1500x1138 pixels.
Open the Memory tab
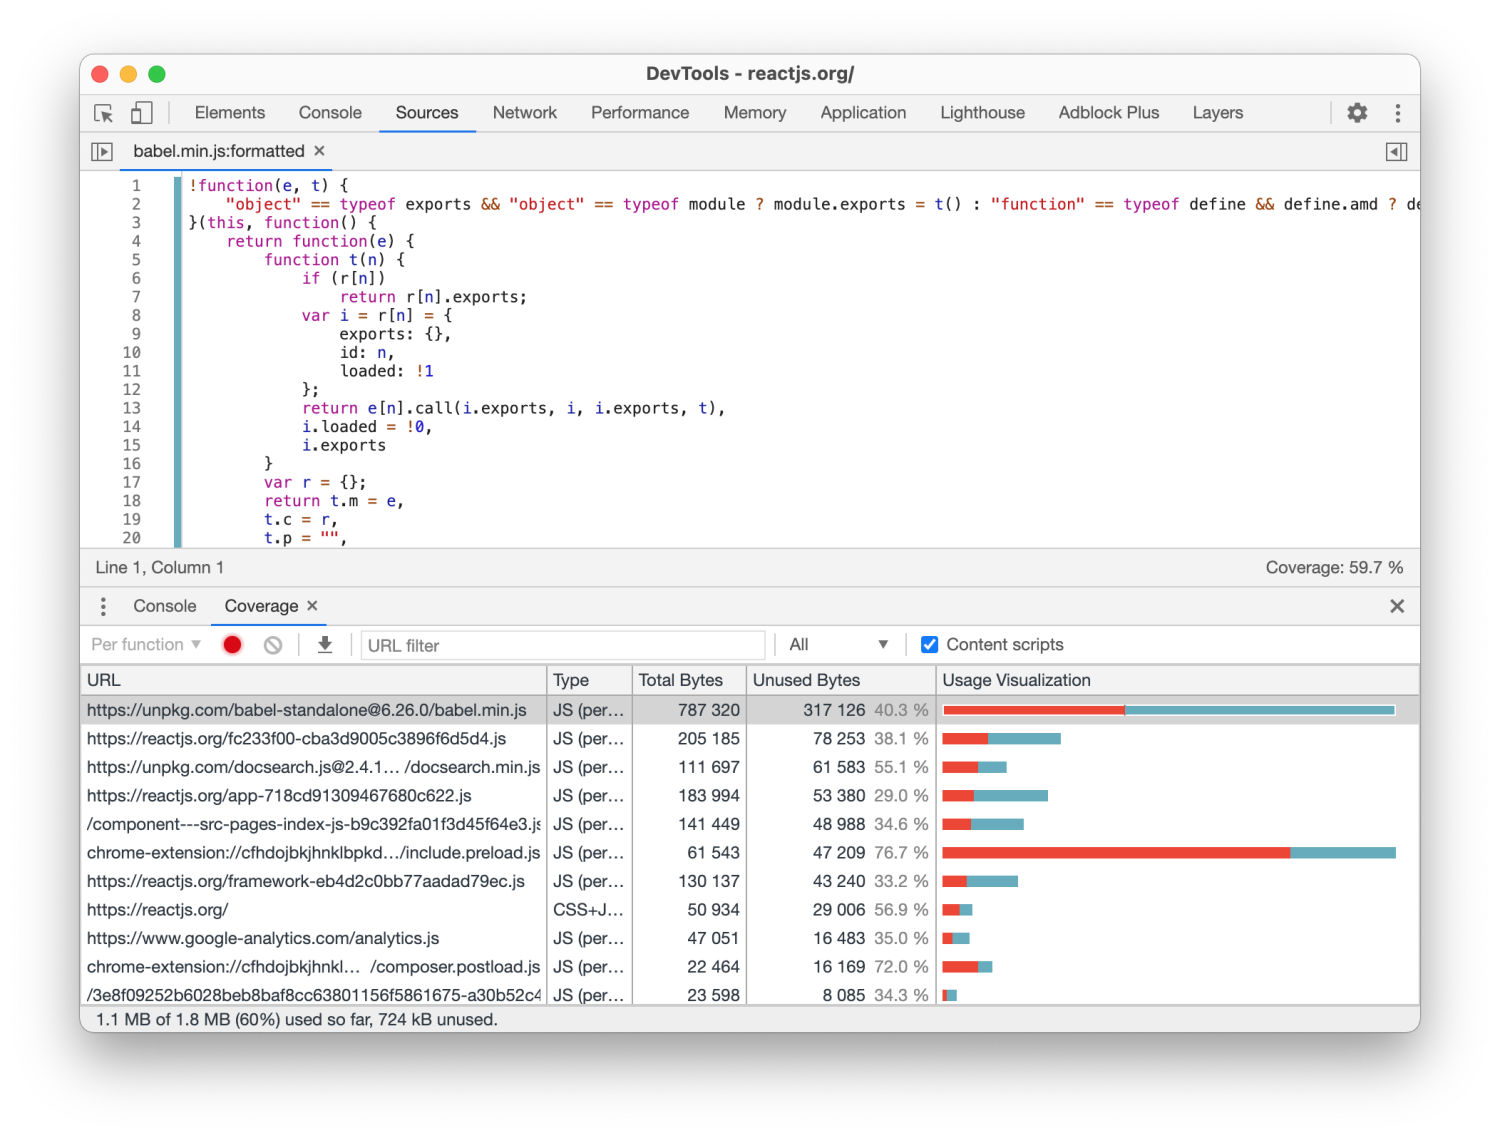(755, 113)
